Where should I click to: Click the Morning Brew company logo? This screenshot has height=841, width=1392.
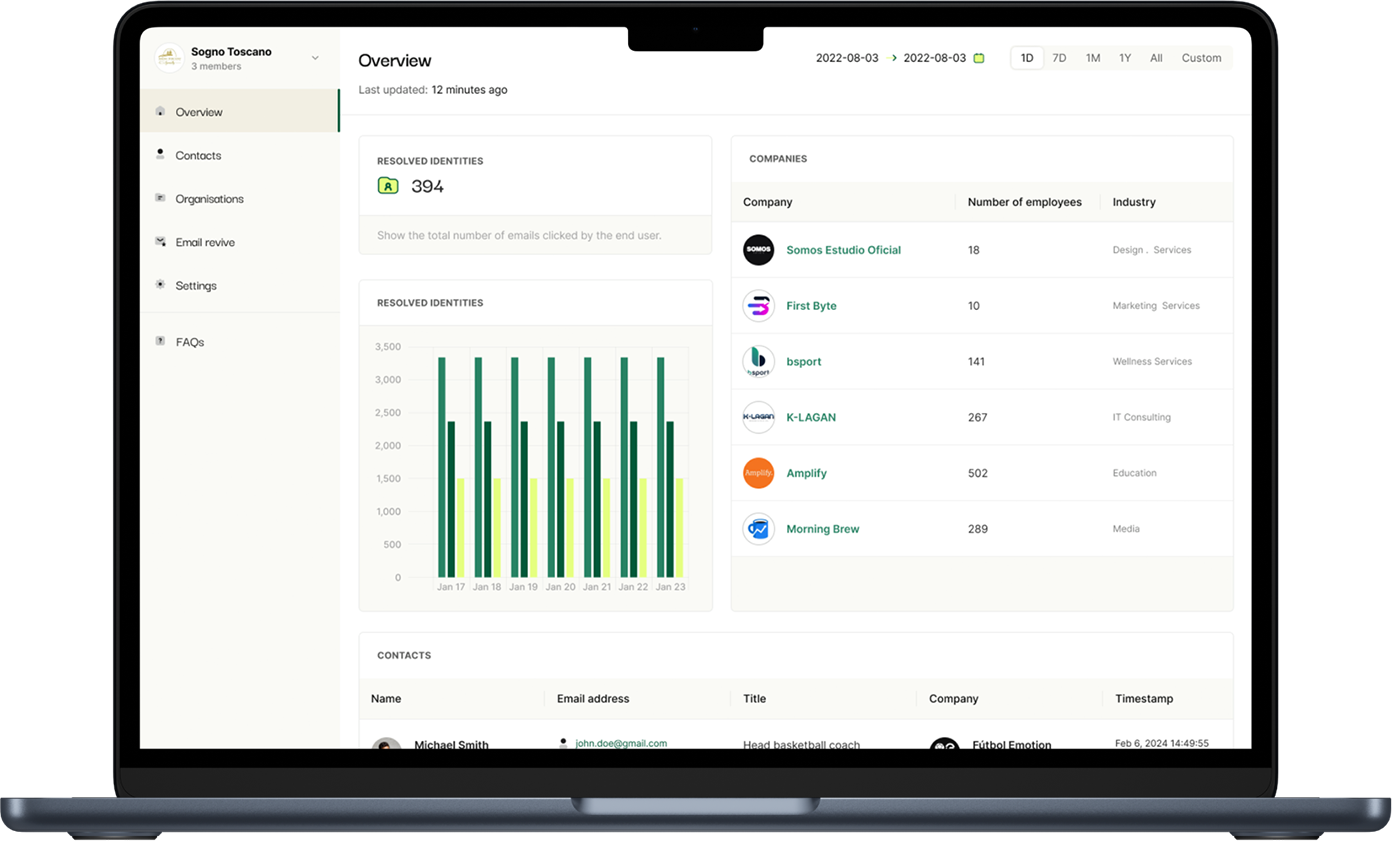coord(758,529)
